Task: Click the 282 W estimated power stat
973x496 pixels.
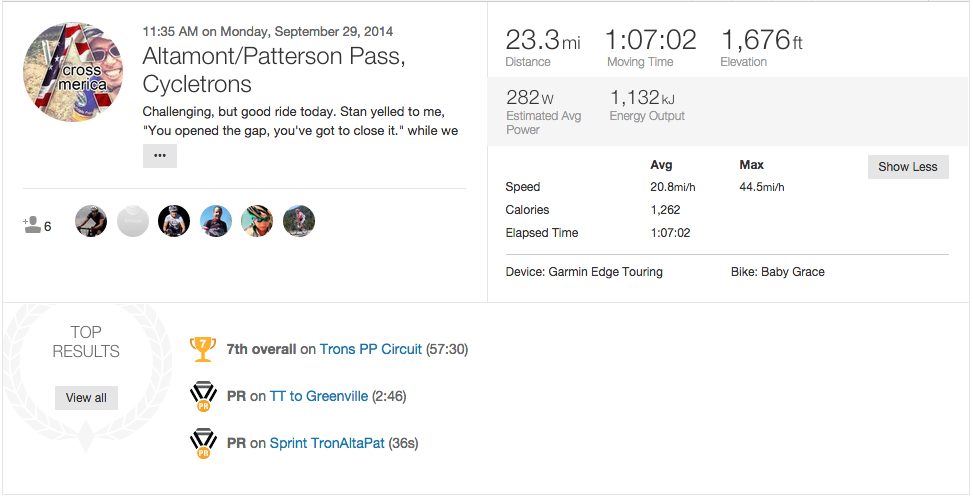Action: (x=528, y=99)
